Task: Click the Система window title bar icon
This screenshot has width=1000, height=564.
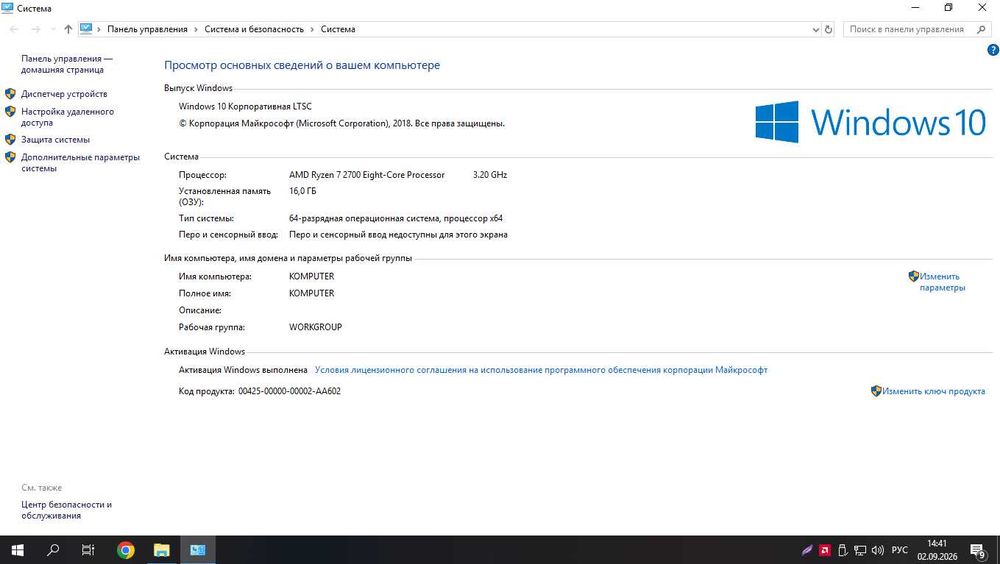Action: click(7, 8)
